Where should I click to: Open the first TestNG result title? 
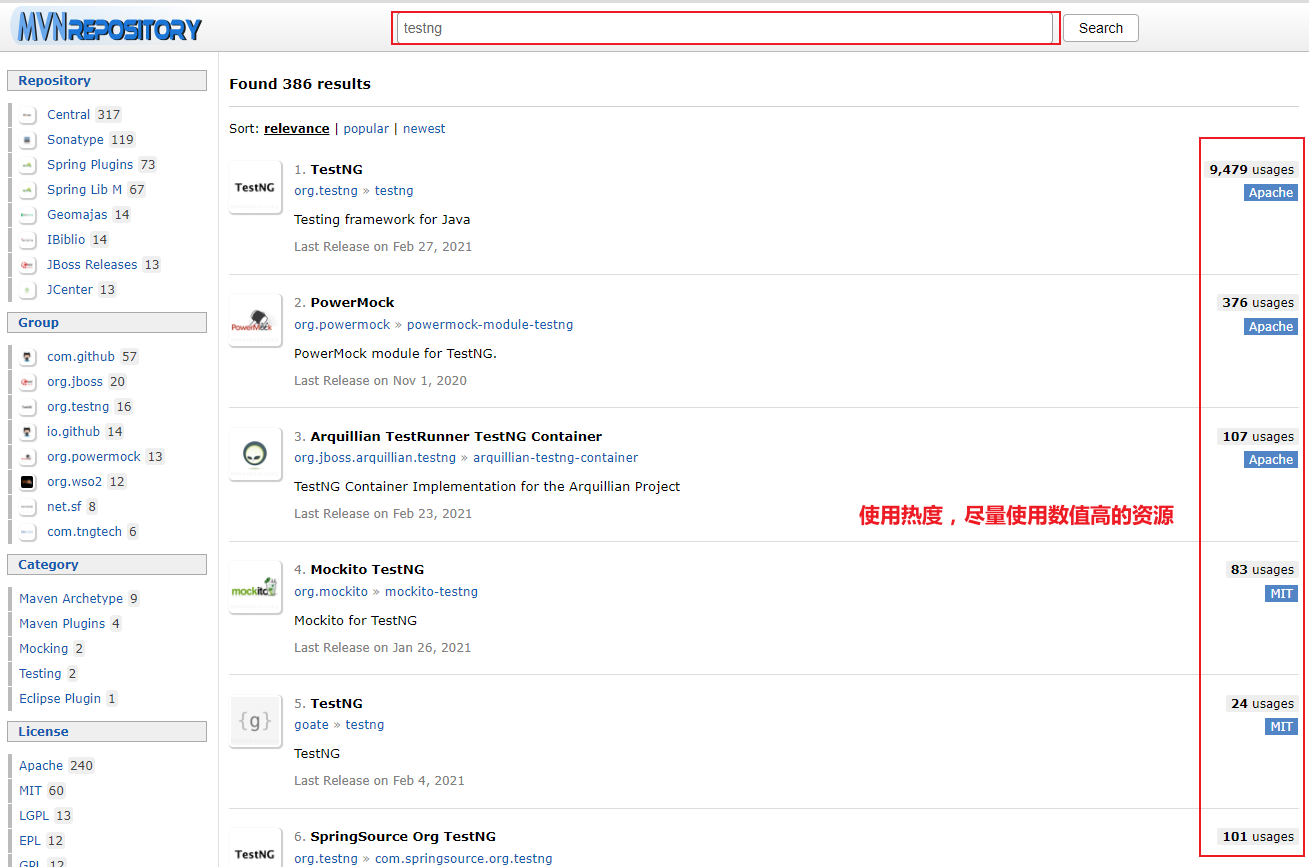(336, 170)
